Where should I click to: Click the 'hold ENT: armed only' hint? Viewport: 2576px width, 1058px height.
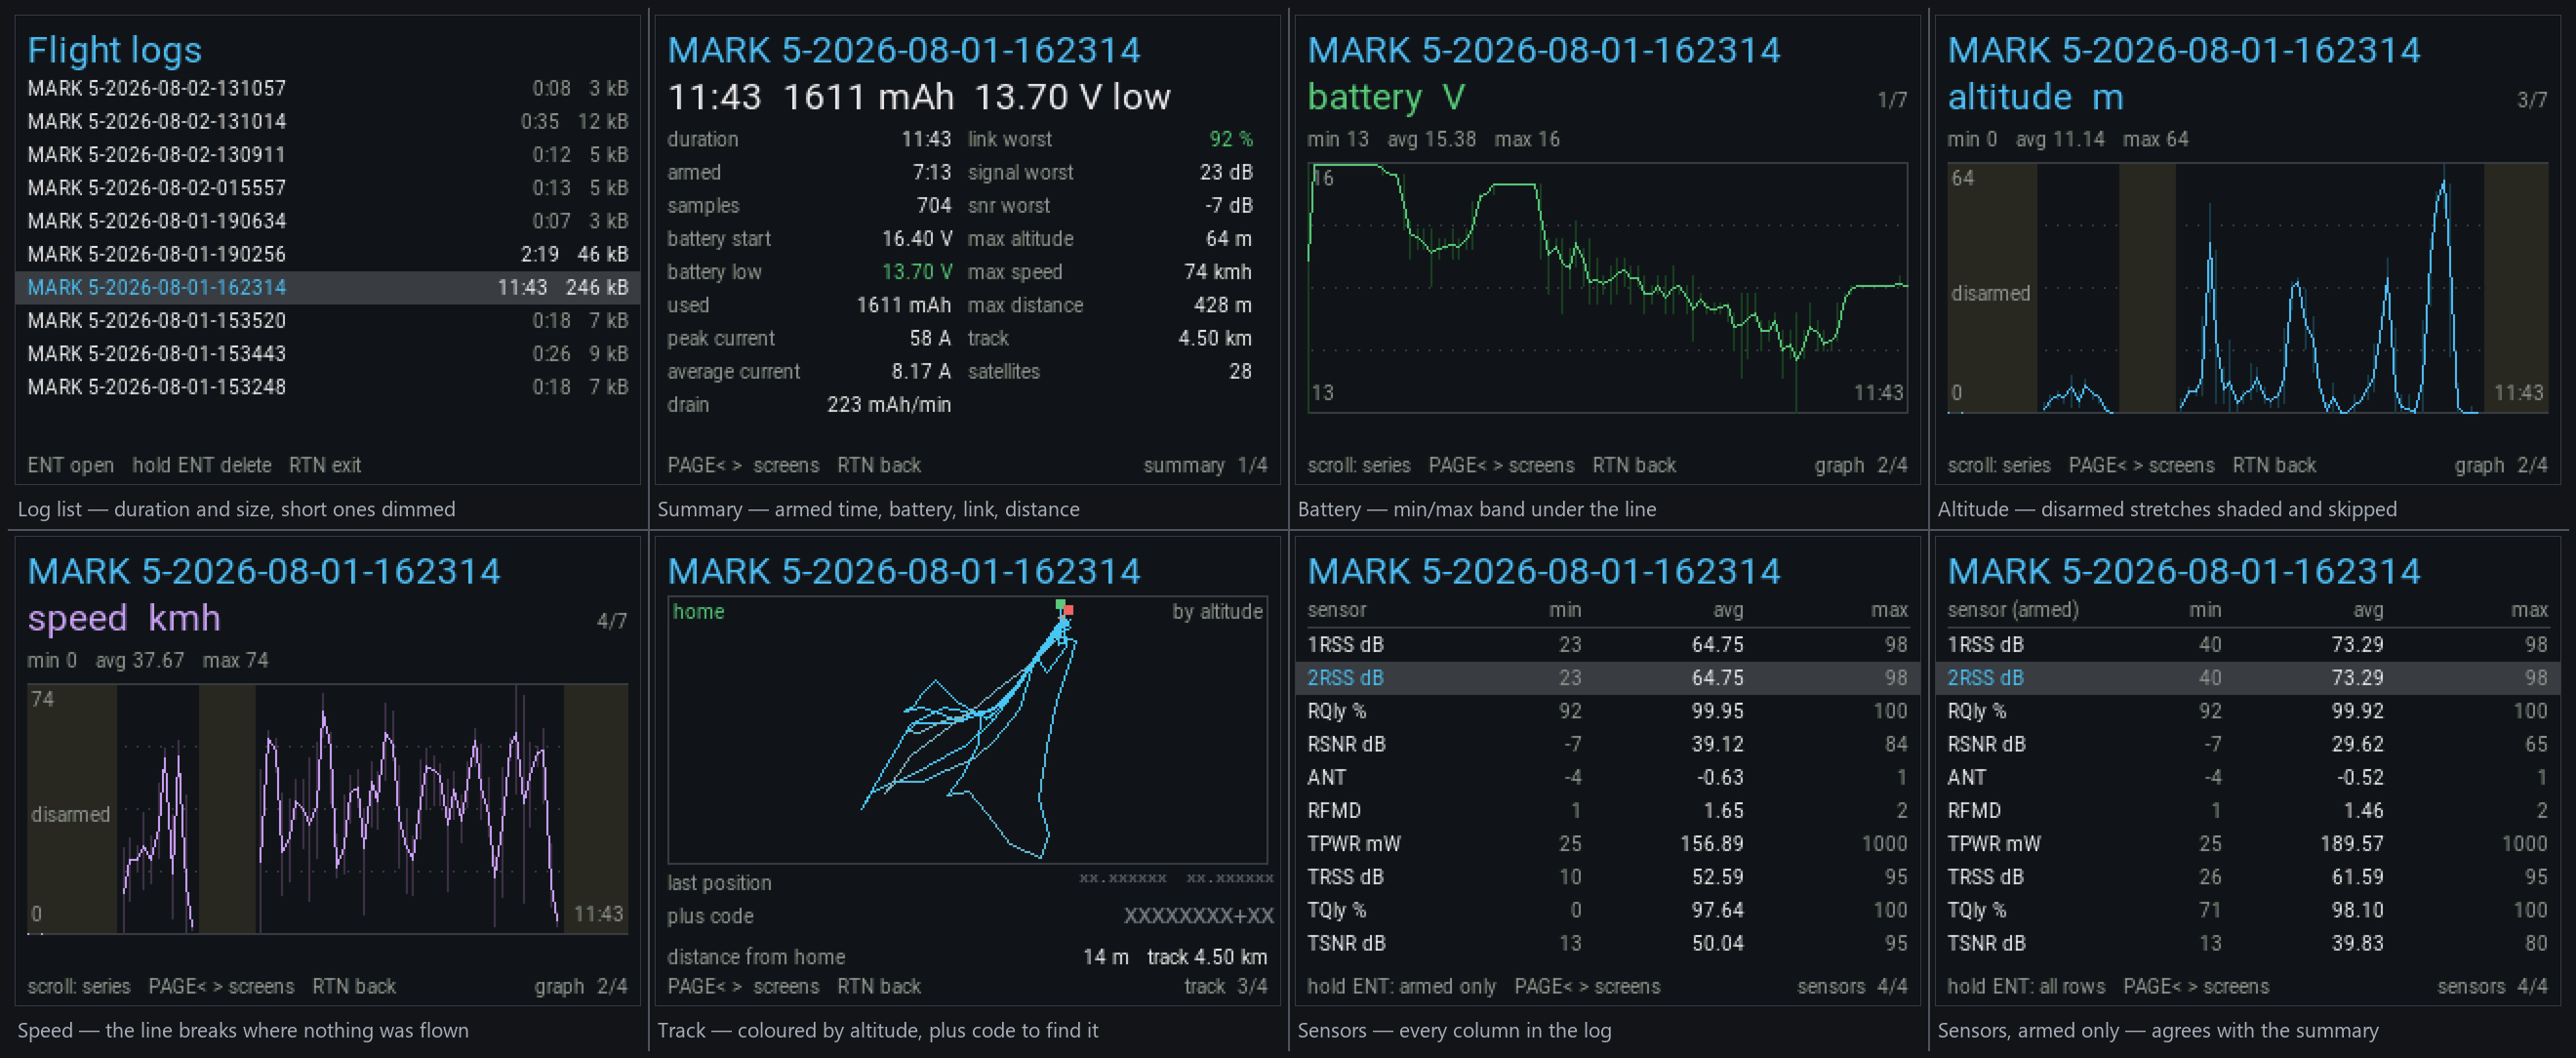[1401, 986]
